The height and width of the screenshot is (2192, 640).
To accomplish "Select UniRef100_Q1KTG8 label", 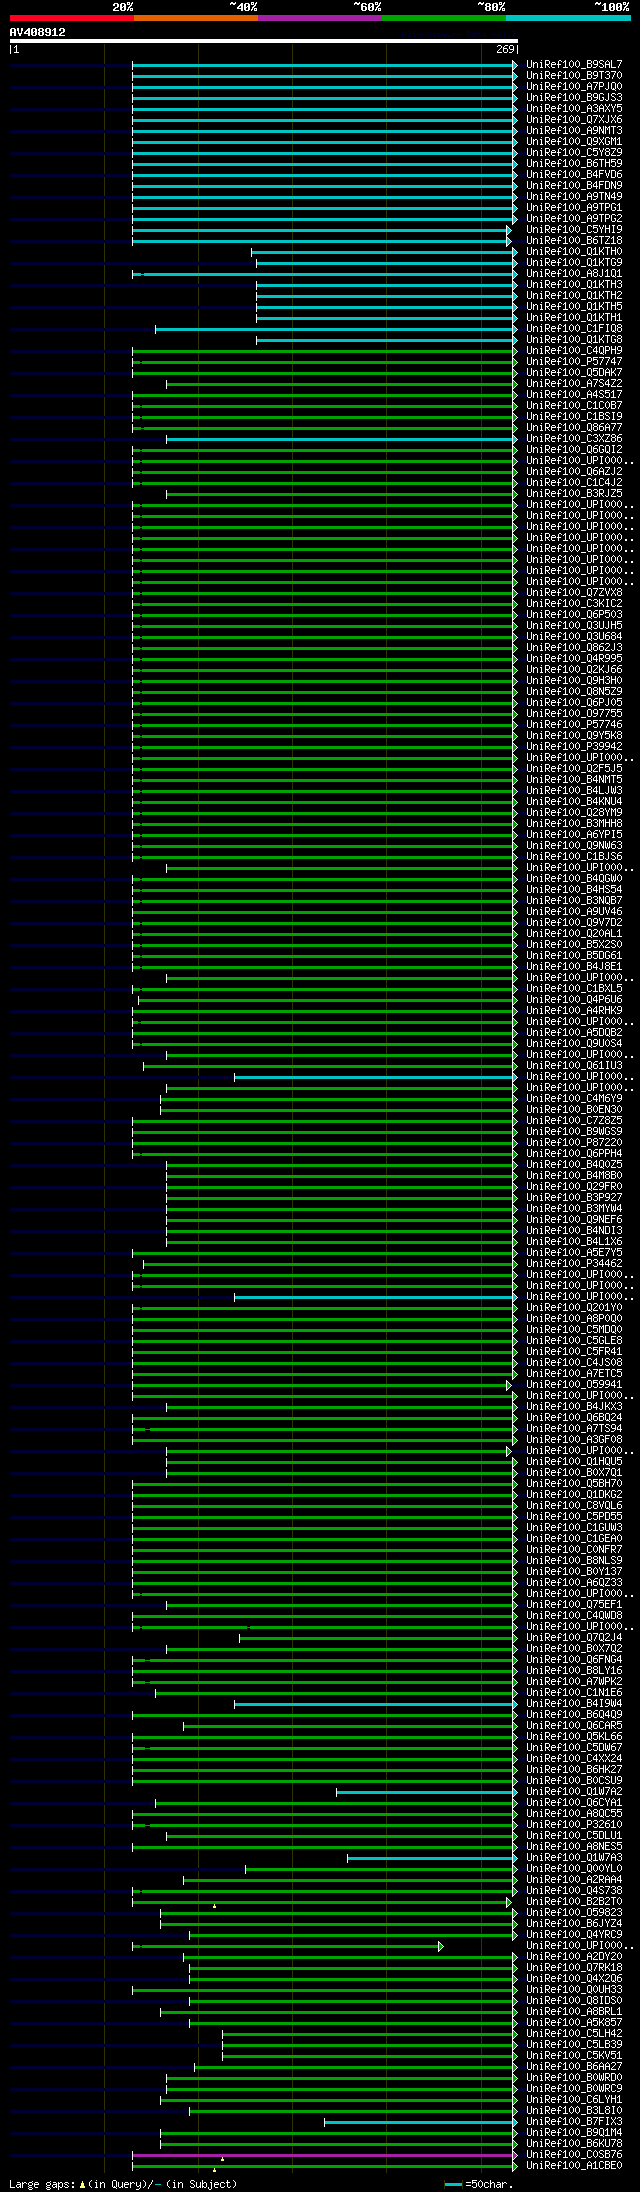I will pos(574,340).
